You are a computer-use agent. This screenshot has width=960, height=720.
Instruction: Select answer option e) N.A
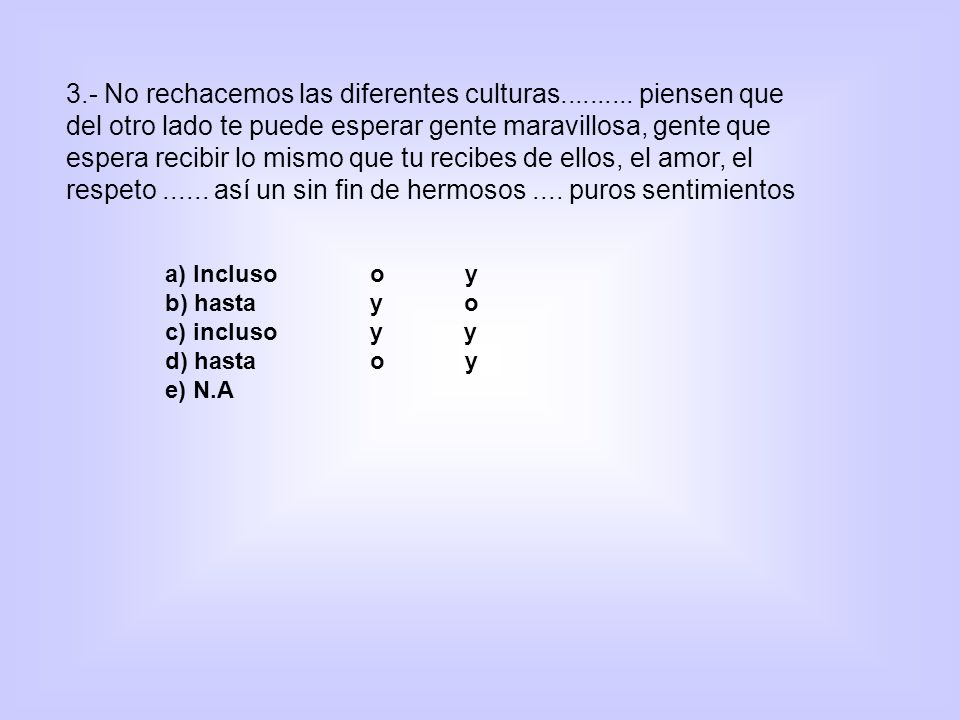tap(200, 390)
